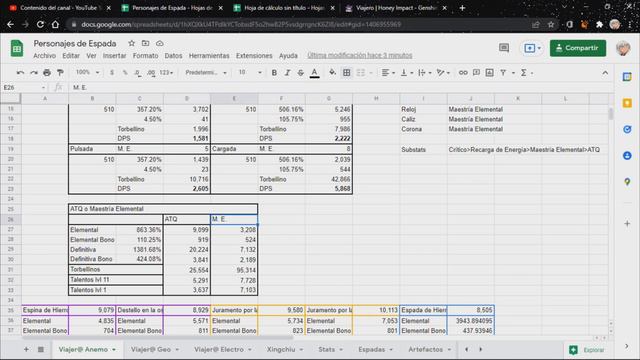Insert a chart from toolbar
Image resolution: width=640 pixels, height=360 pixels.
[489, 73]
